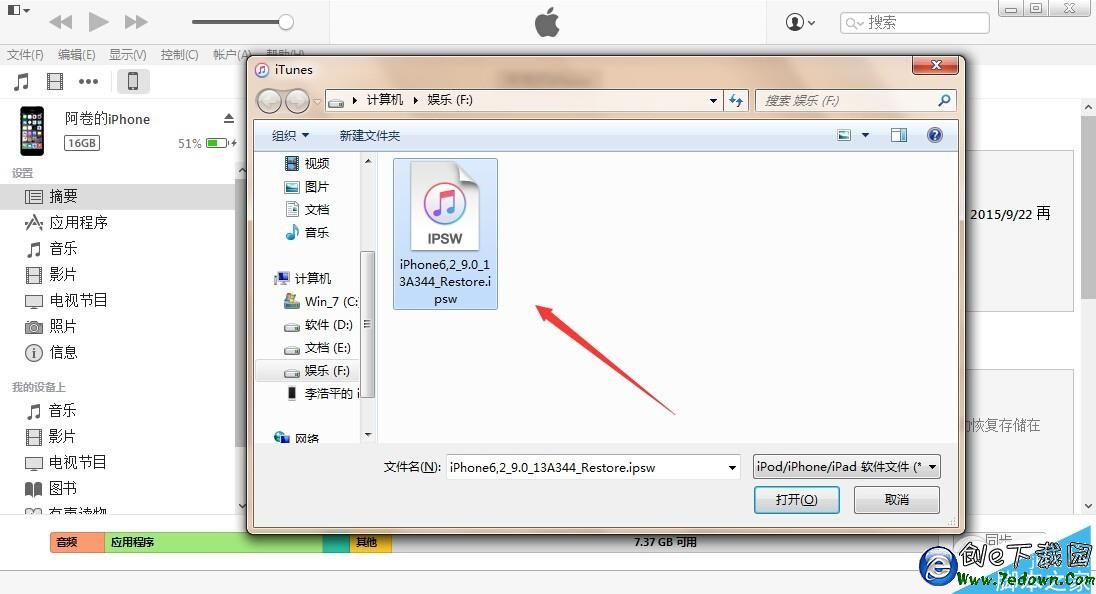
Task: Click the iTunes previous track button
Action: point(61,22)
